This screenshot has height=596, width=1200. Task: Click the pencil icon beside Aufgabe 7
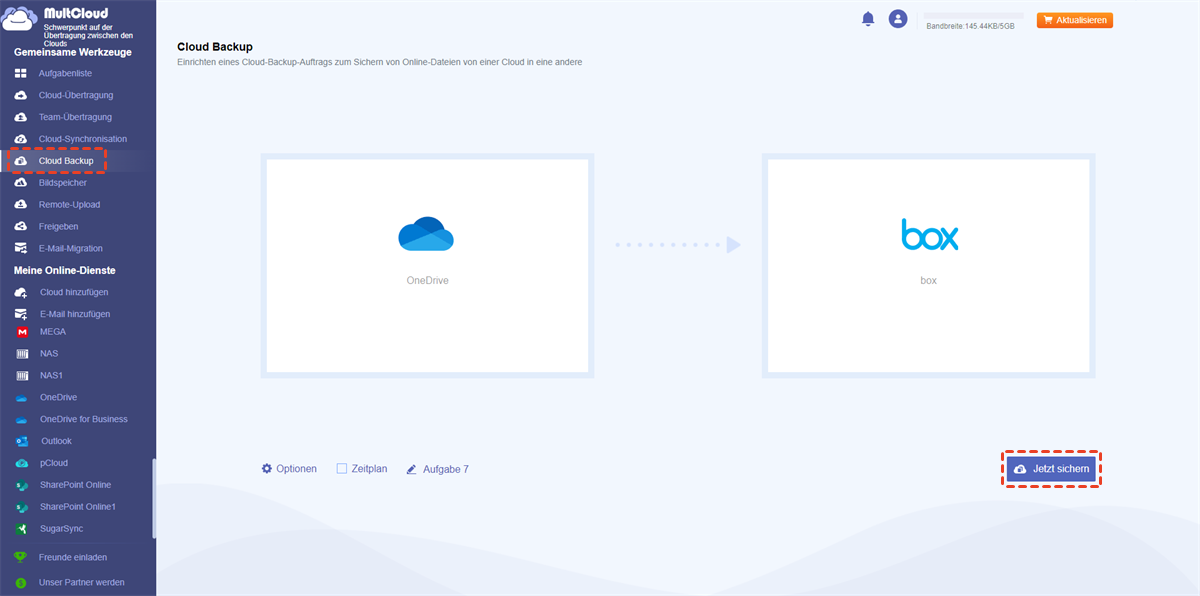coord(412,468)
